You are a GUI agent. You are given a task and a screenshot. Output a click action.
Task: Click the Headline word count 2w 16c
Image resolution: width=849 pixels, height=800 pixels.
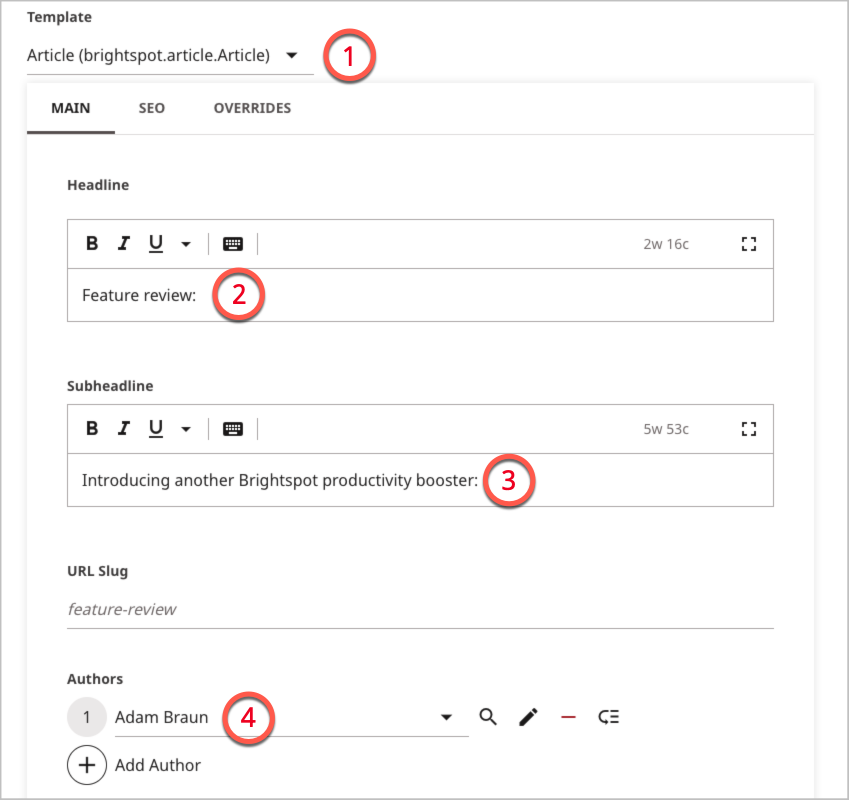pyautogui.click(x=666, y=244)
